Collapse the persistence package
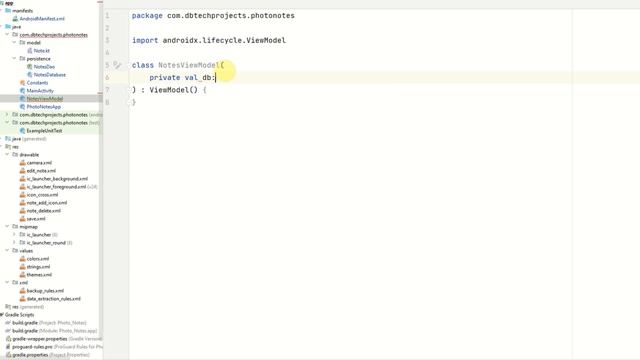The width and height of the screenshot is (640, 360). tap(14, 58)
